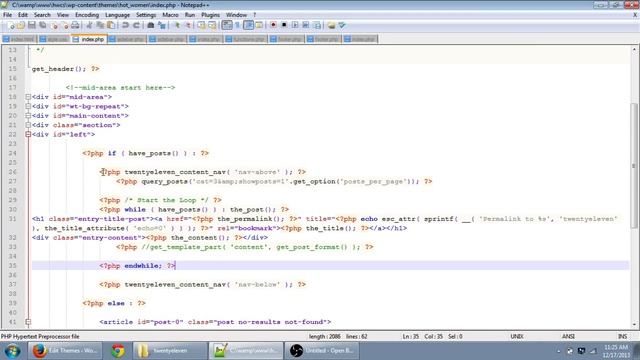Collapse the fold at line 20 main-content div
640x360 pixels.
tap(28, 116)
